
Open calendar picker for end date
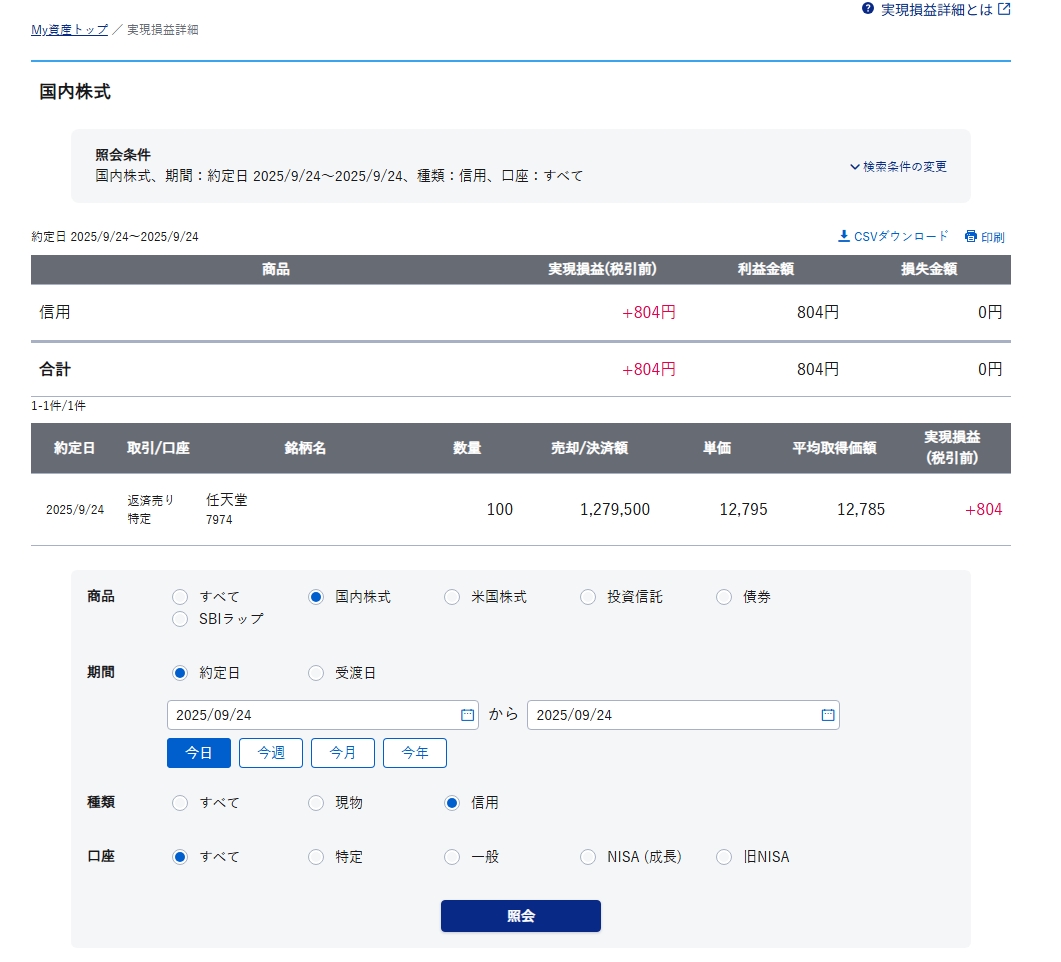828,715
